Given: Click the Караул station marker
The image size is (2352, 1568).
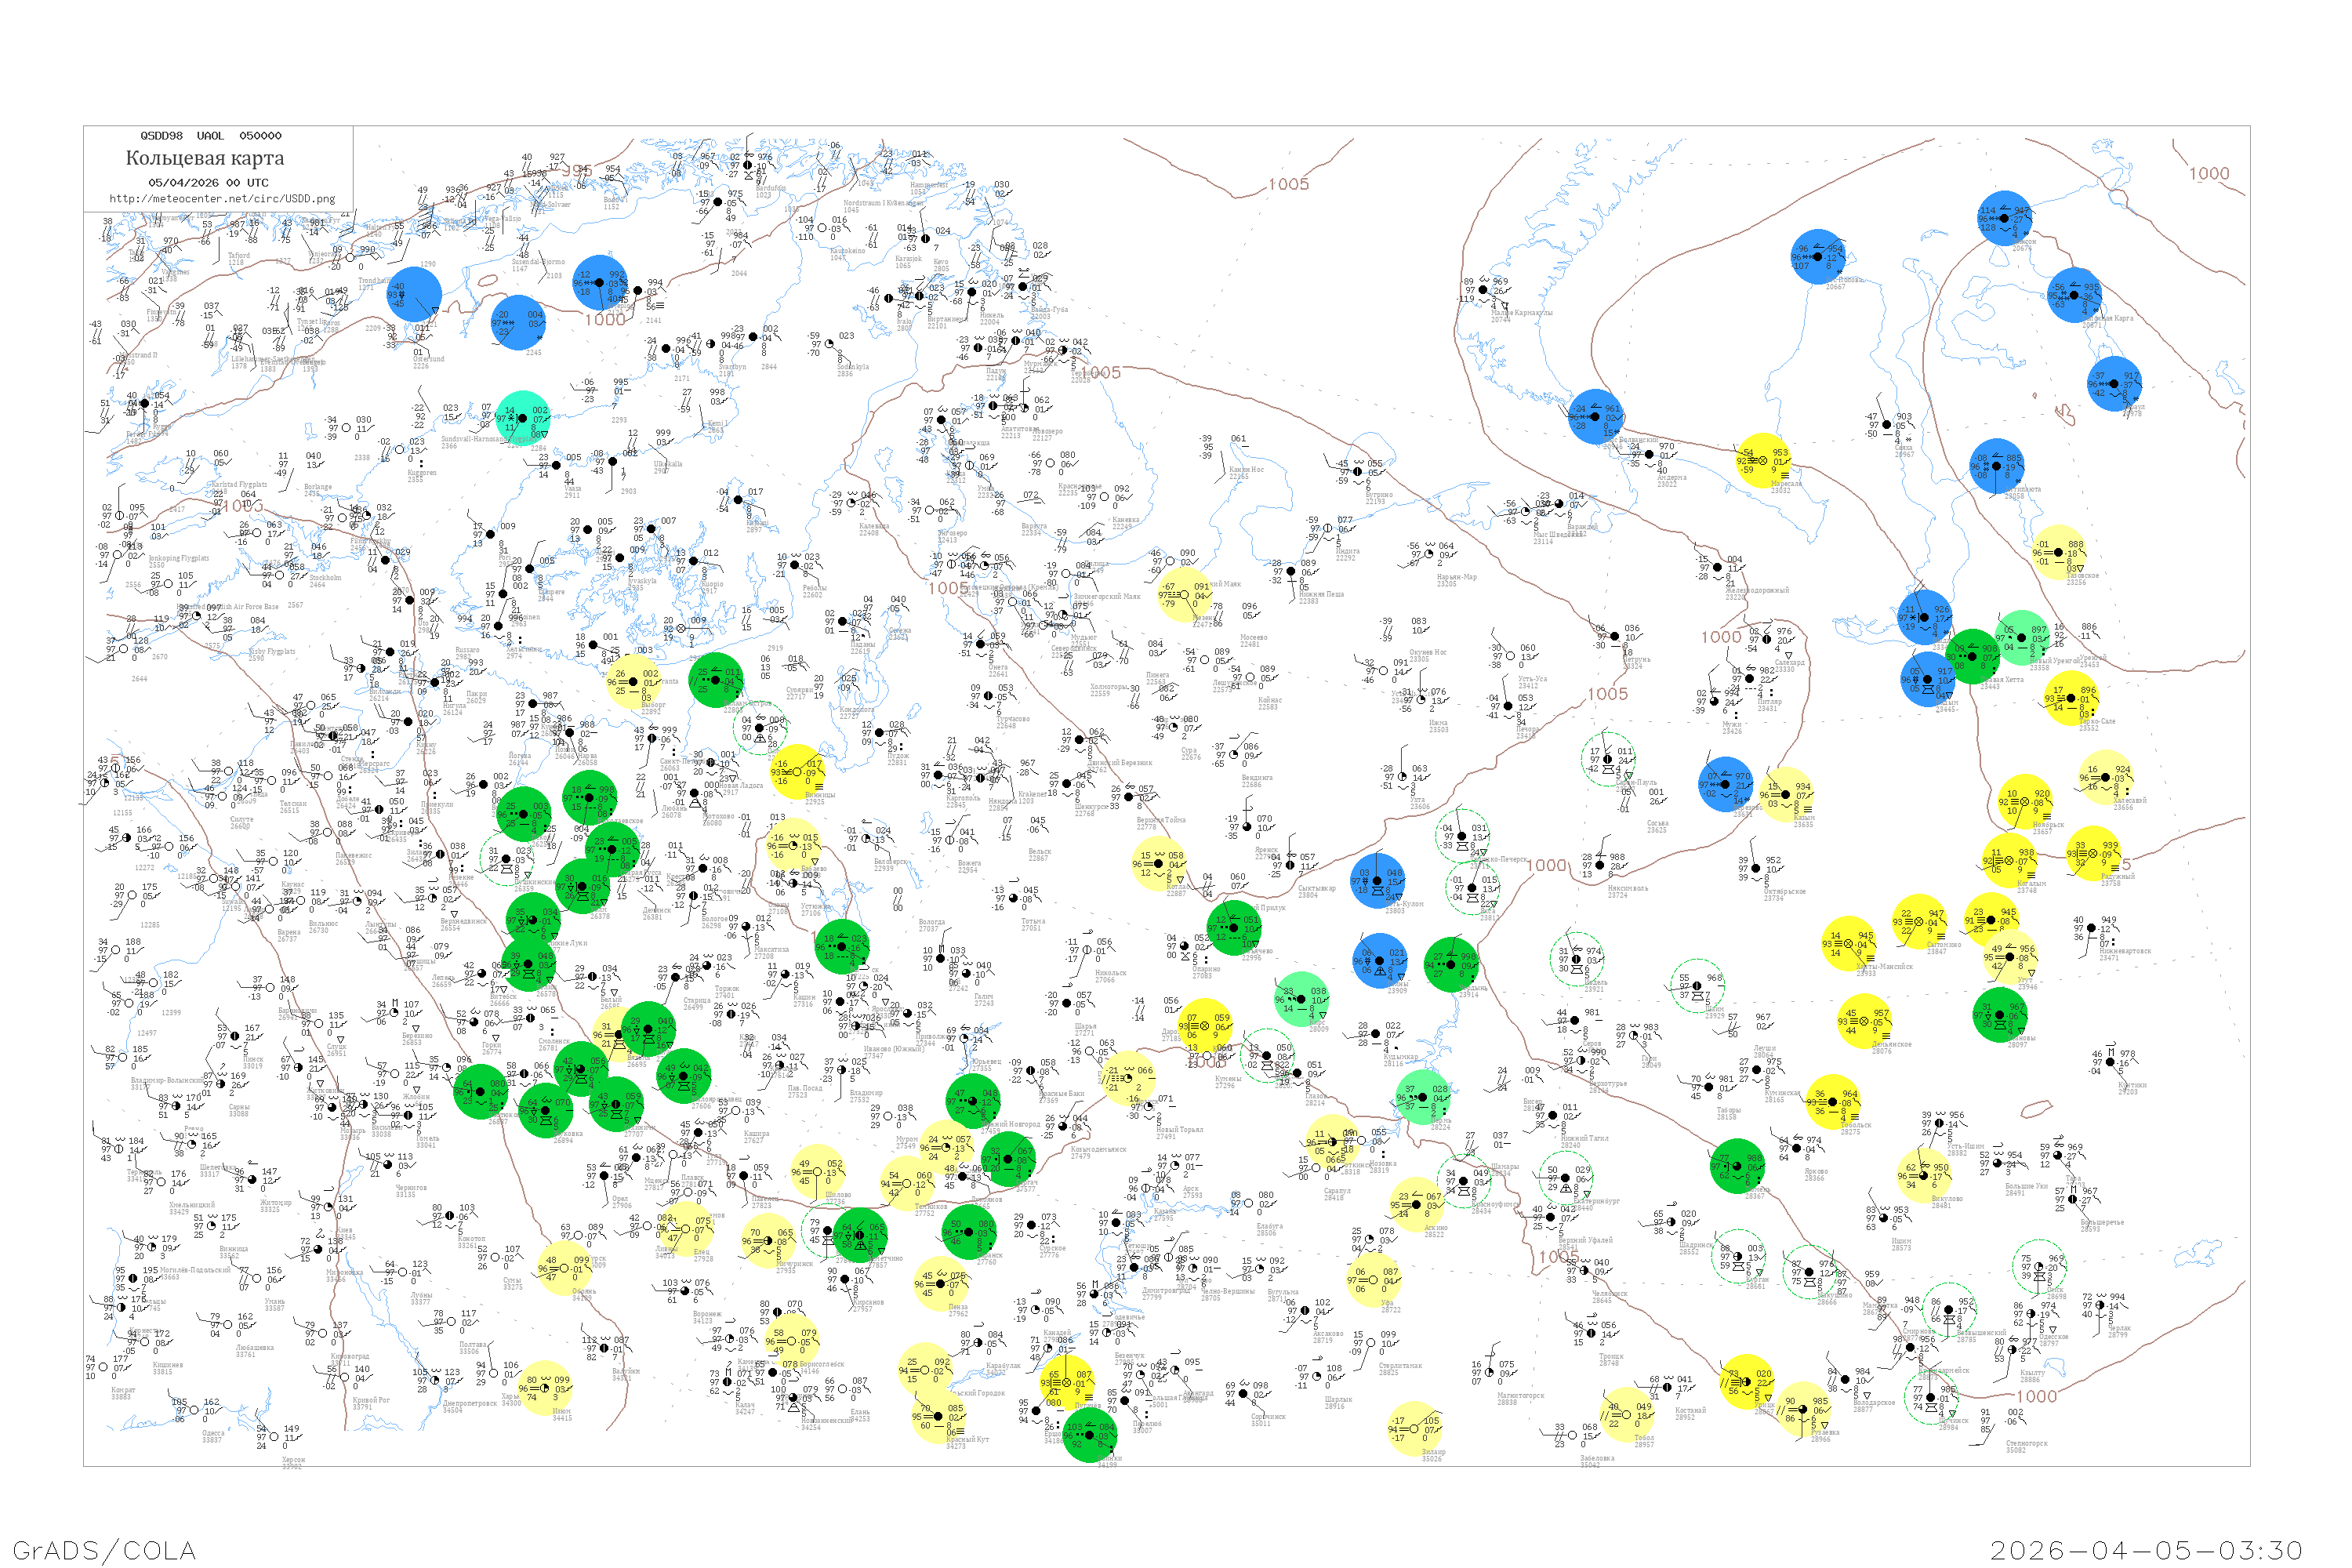Looking at the screenshot, I should 2116,384.
